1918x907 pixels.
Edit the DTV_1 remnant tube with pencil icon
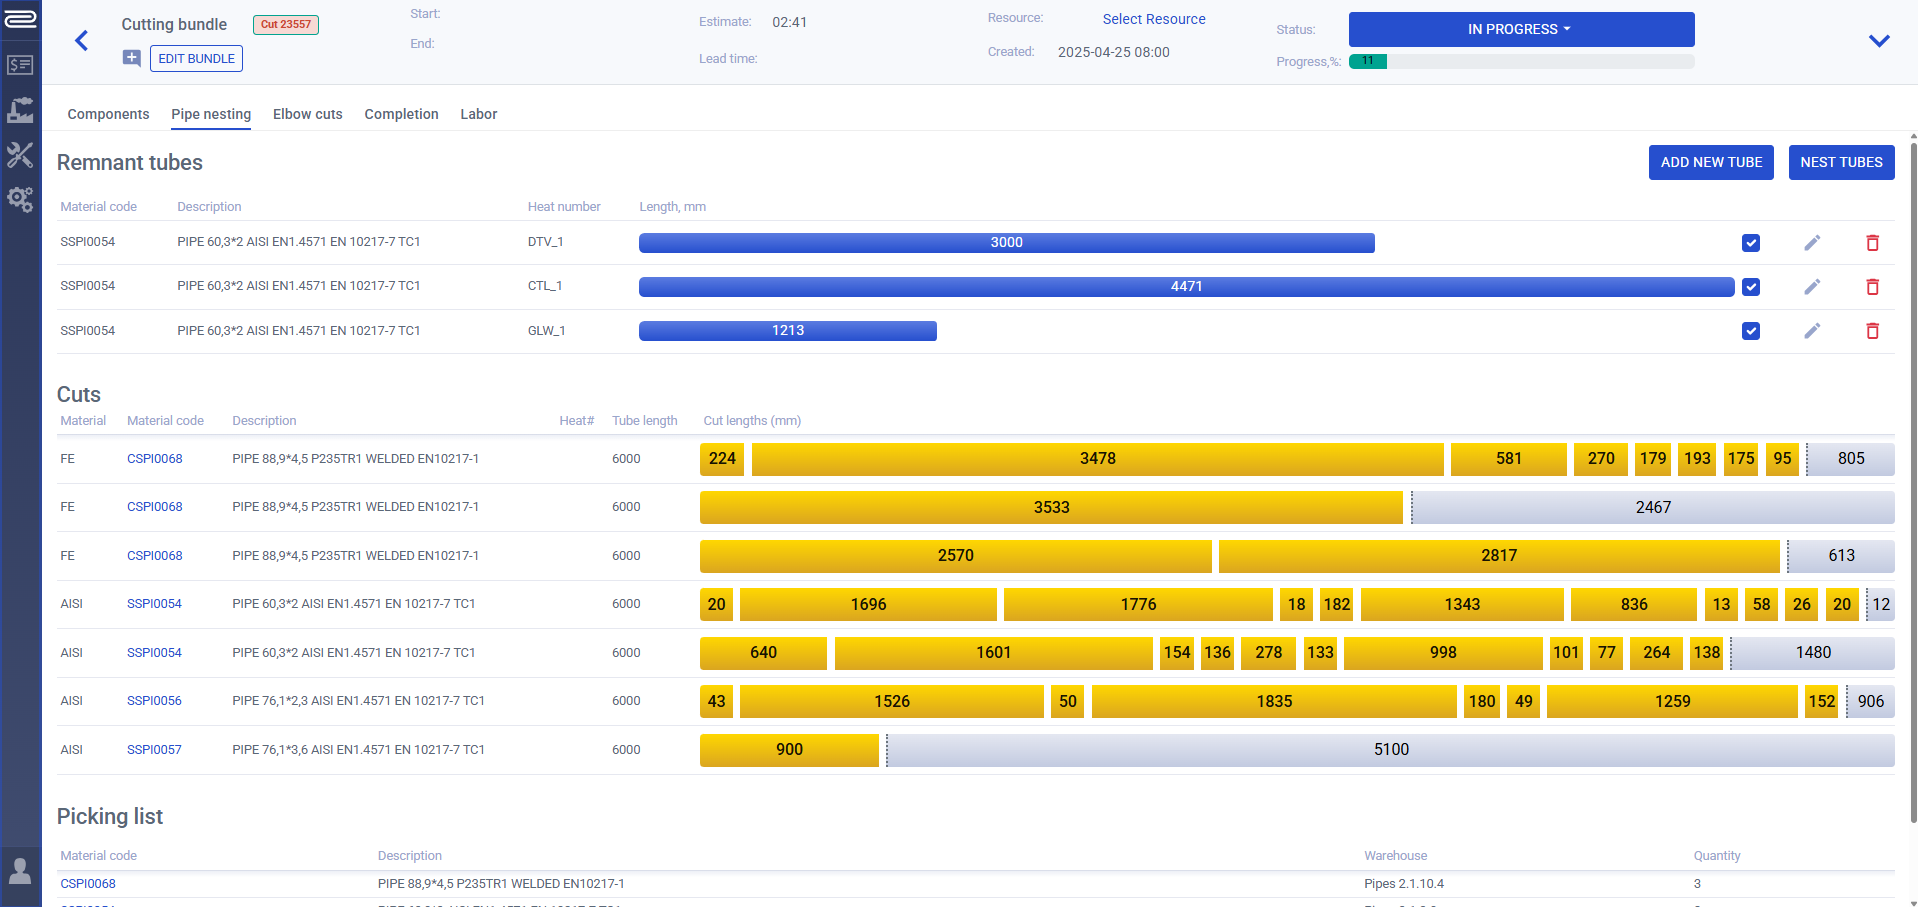tap(1811, 243)
